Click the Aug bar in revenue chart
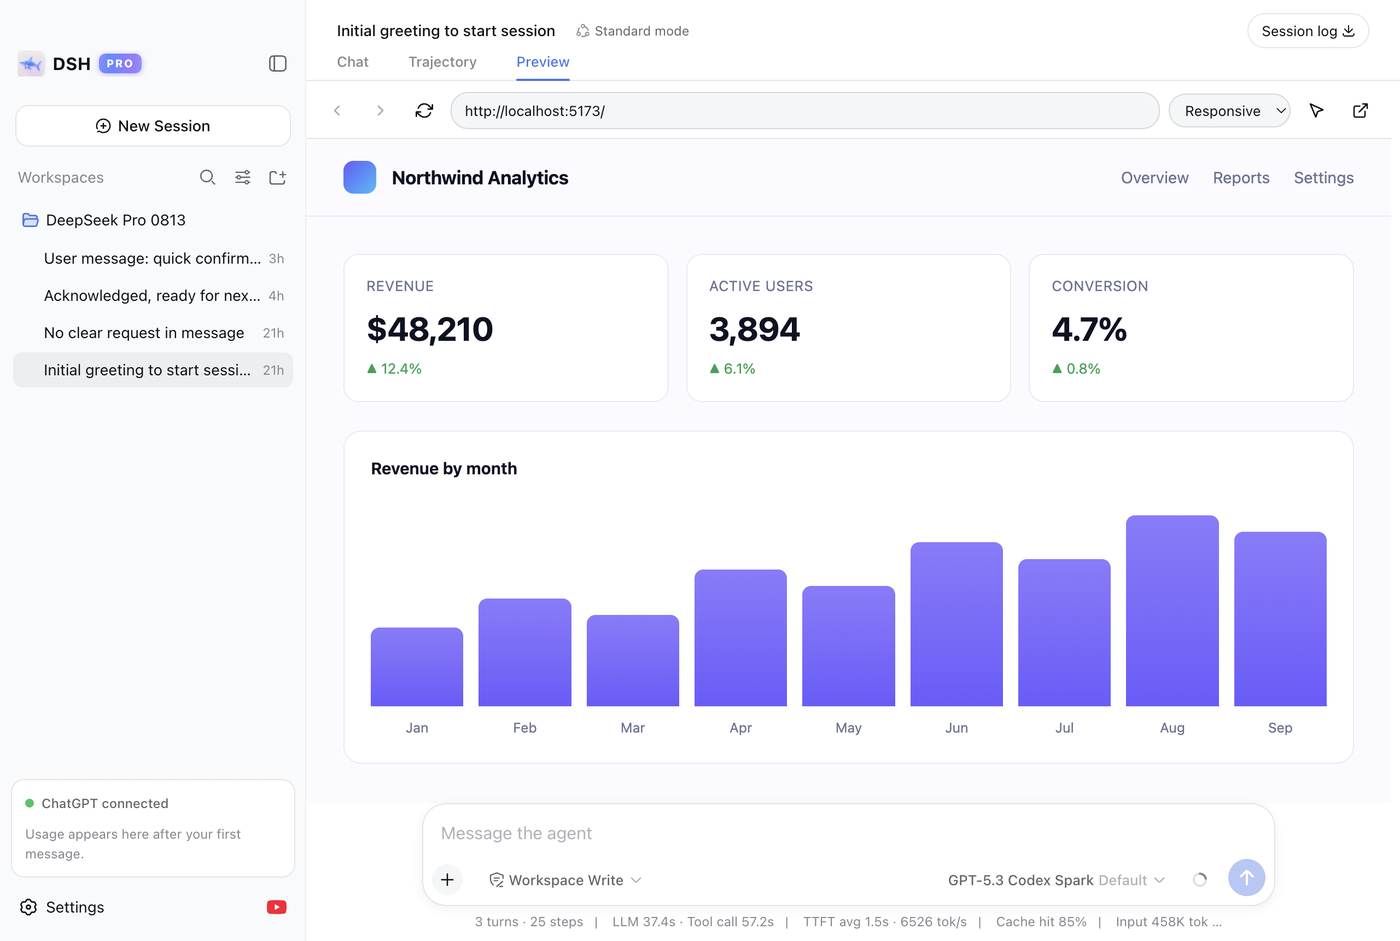The width and height of the screenshot is (1400, 941). point(1172,611)
